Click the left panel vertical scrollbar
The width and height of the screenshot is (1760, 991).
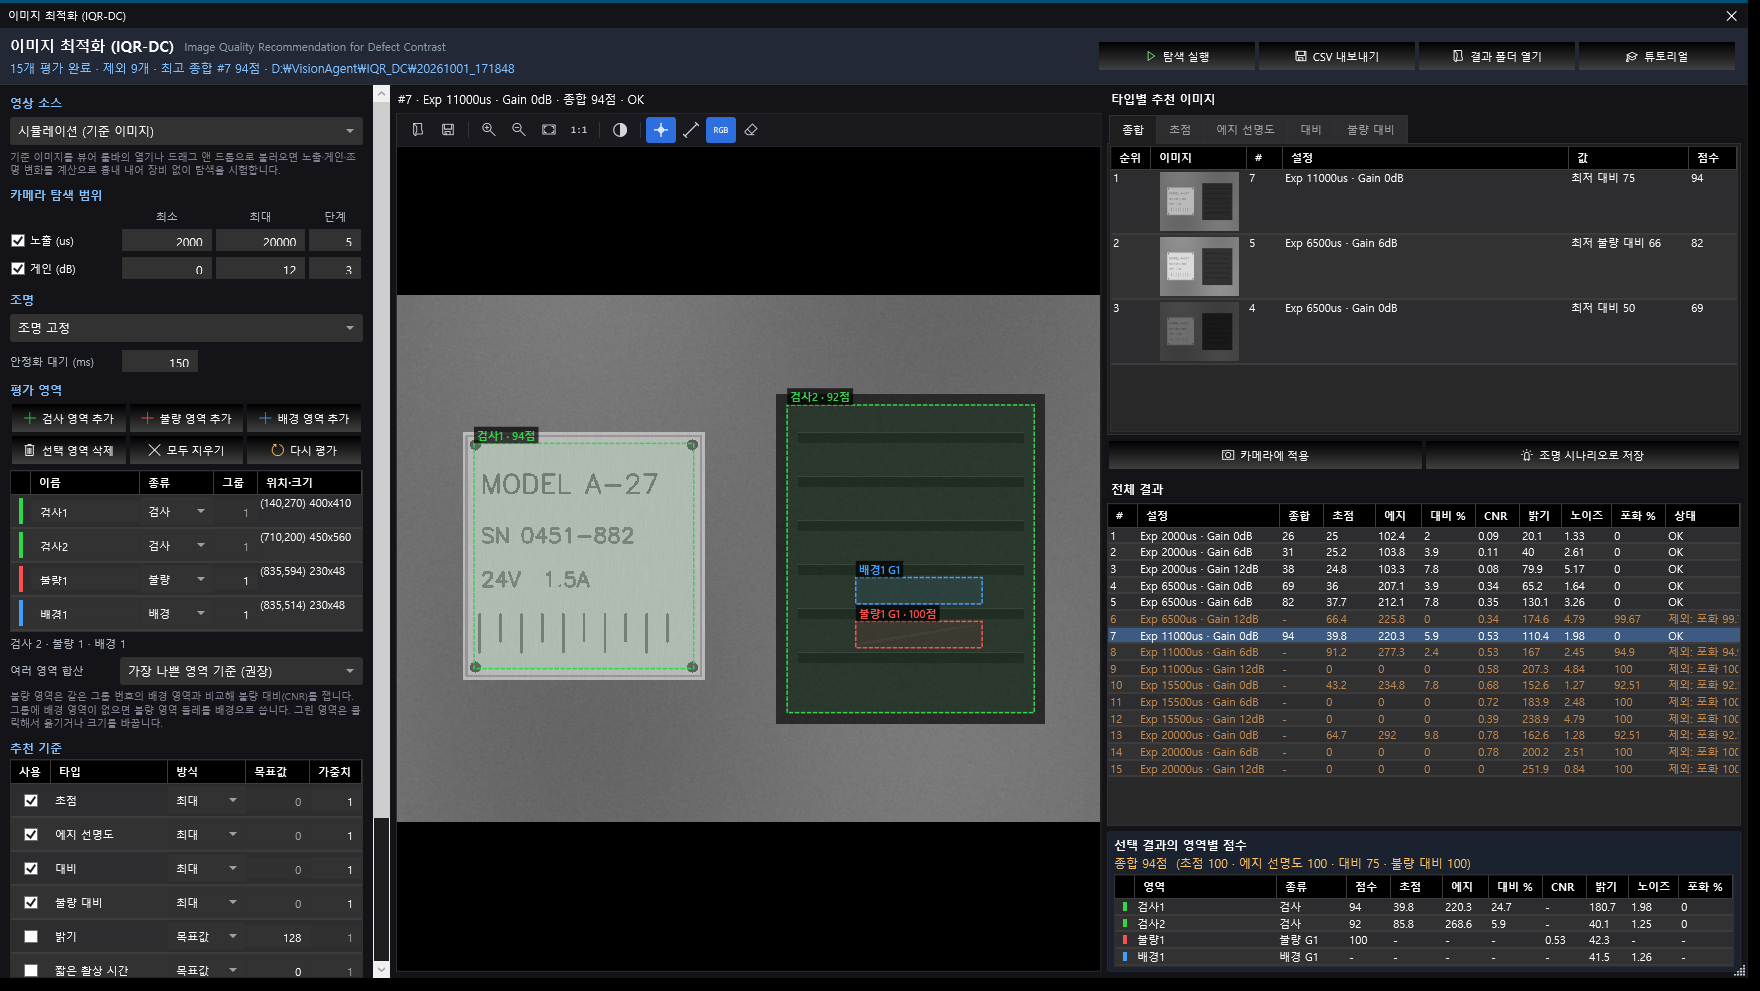click(381, 532)
